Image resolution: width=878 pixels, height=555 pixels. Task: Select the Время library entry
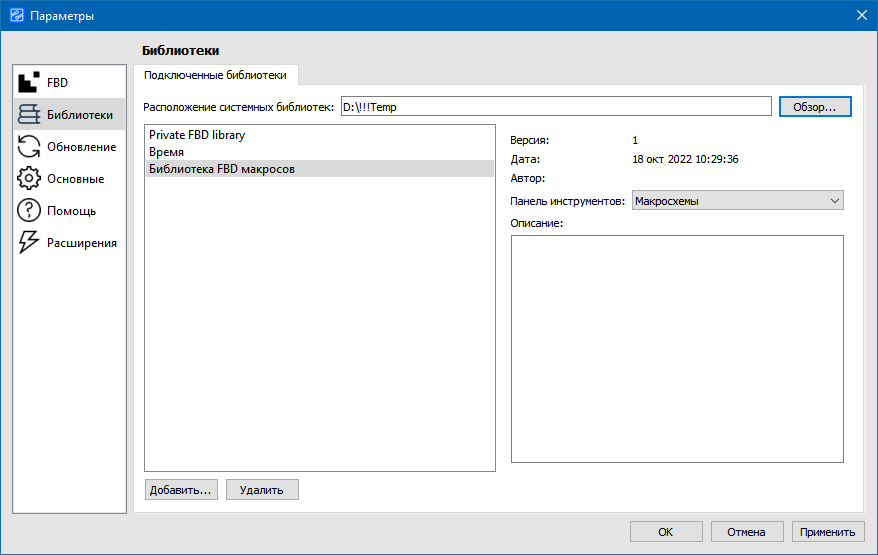(166, 152)
